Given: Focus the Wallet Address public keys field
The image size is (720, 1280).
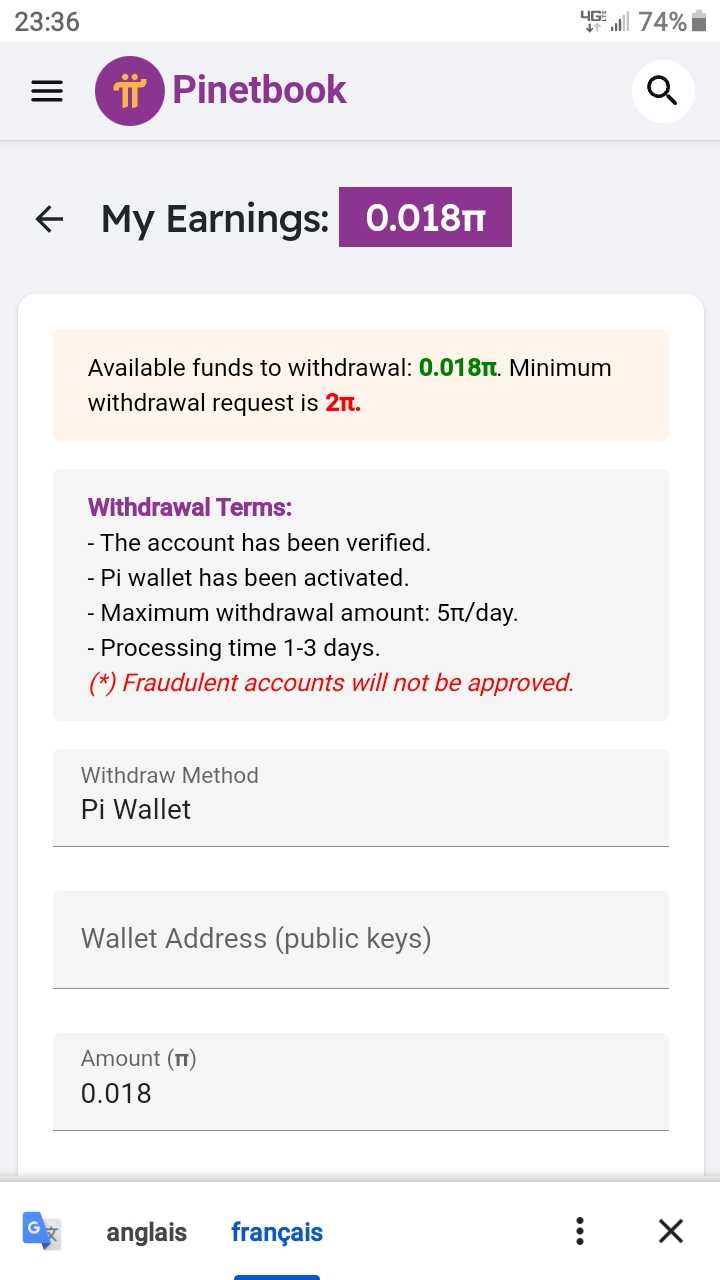Looking at the screenshot, I should coord(360,939).
